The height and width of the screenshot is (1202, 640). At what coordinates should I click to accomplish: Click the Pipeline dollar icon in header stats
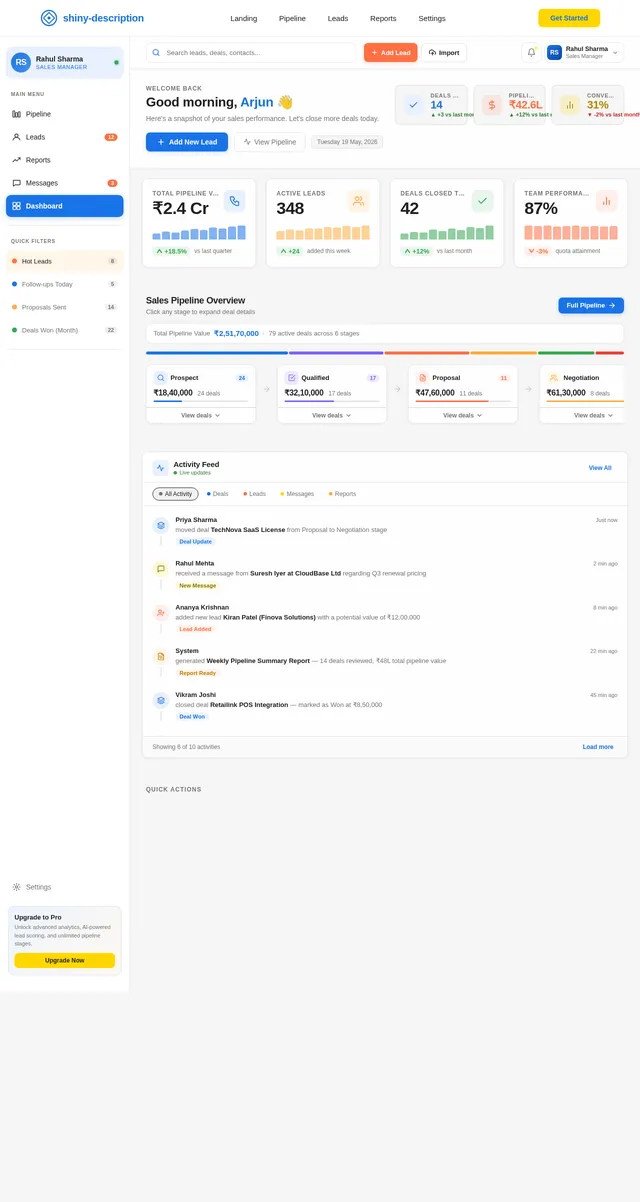(x=492, y=105)
